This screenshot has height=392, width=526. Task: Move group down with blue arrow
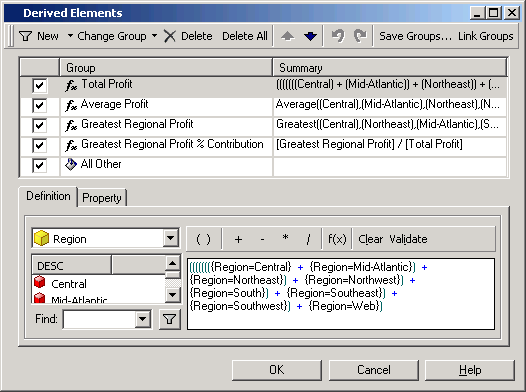tap(310, 36)
